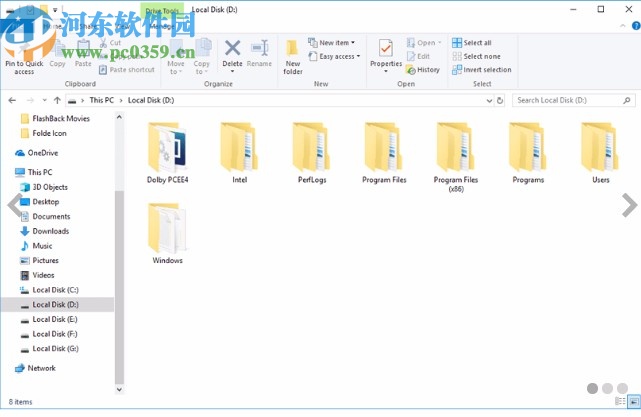Open the Move to dropdown
Image resolution: width=641 pixels, height=417 pixels.
tap(176, 57)
